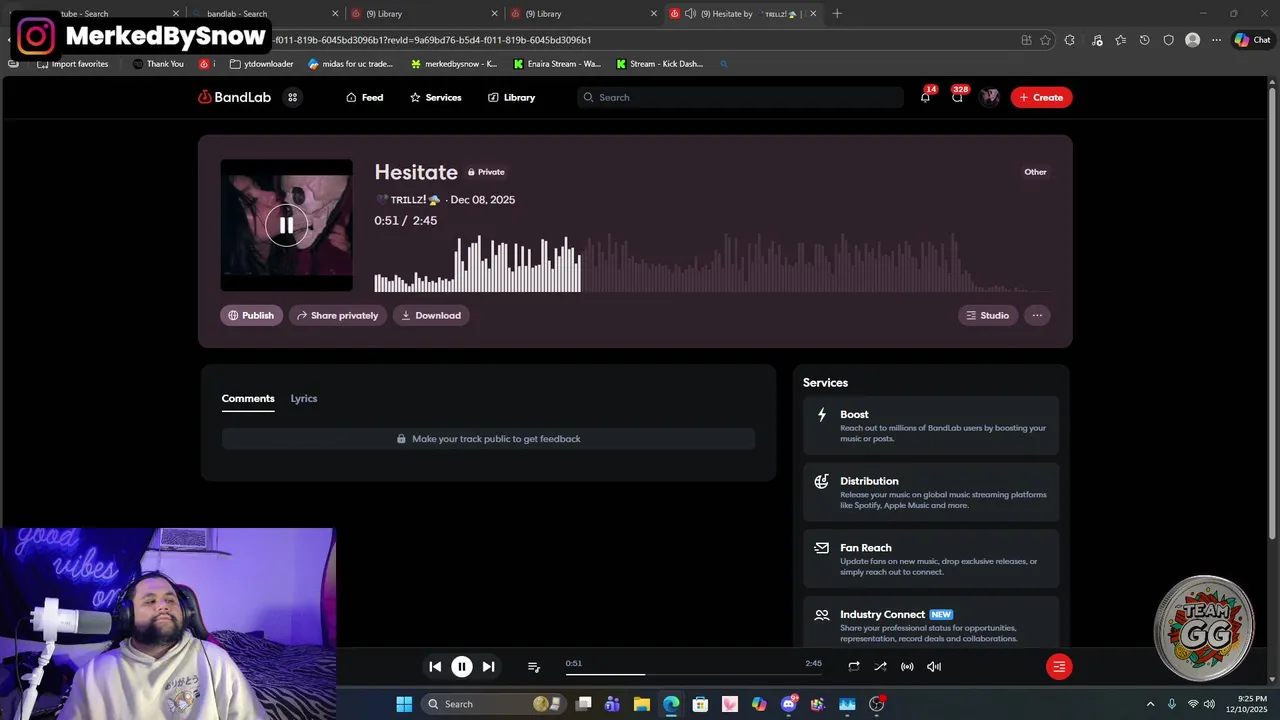Viewport: 1280px width, 720px height.
Task: Click Share privately
Action: [337, 315]
